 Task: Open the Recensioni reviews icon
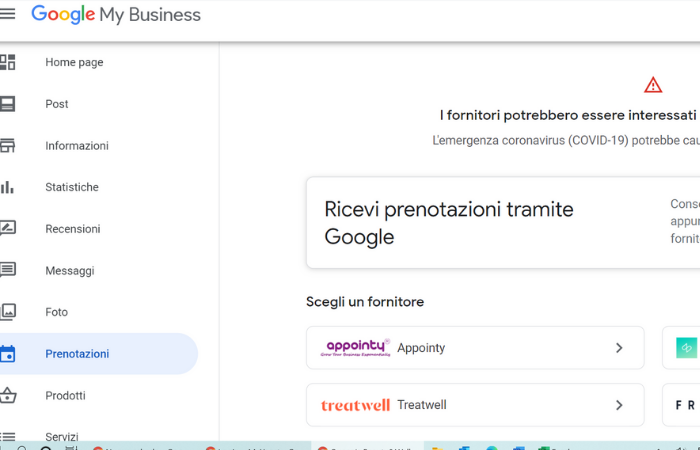[x=8, y=228]
